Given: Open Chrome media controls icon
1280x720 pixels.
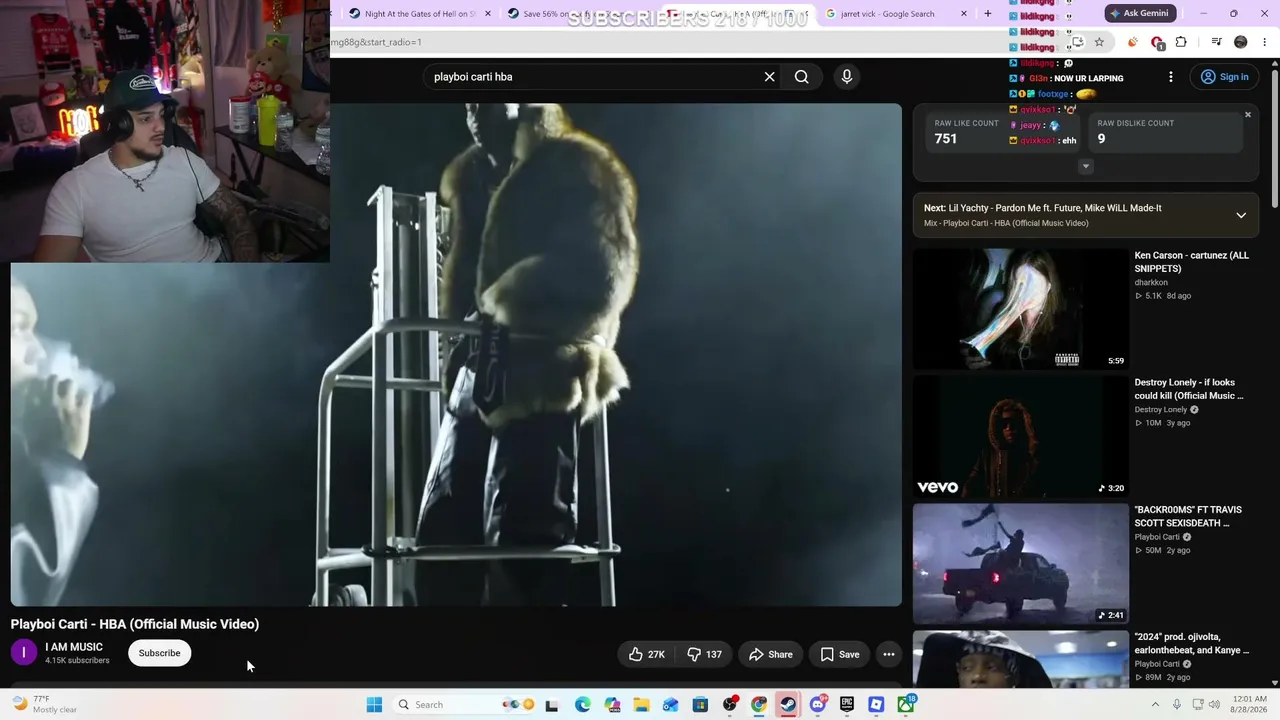Looking at the screenshot, I should 1216,42.
